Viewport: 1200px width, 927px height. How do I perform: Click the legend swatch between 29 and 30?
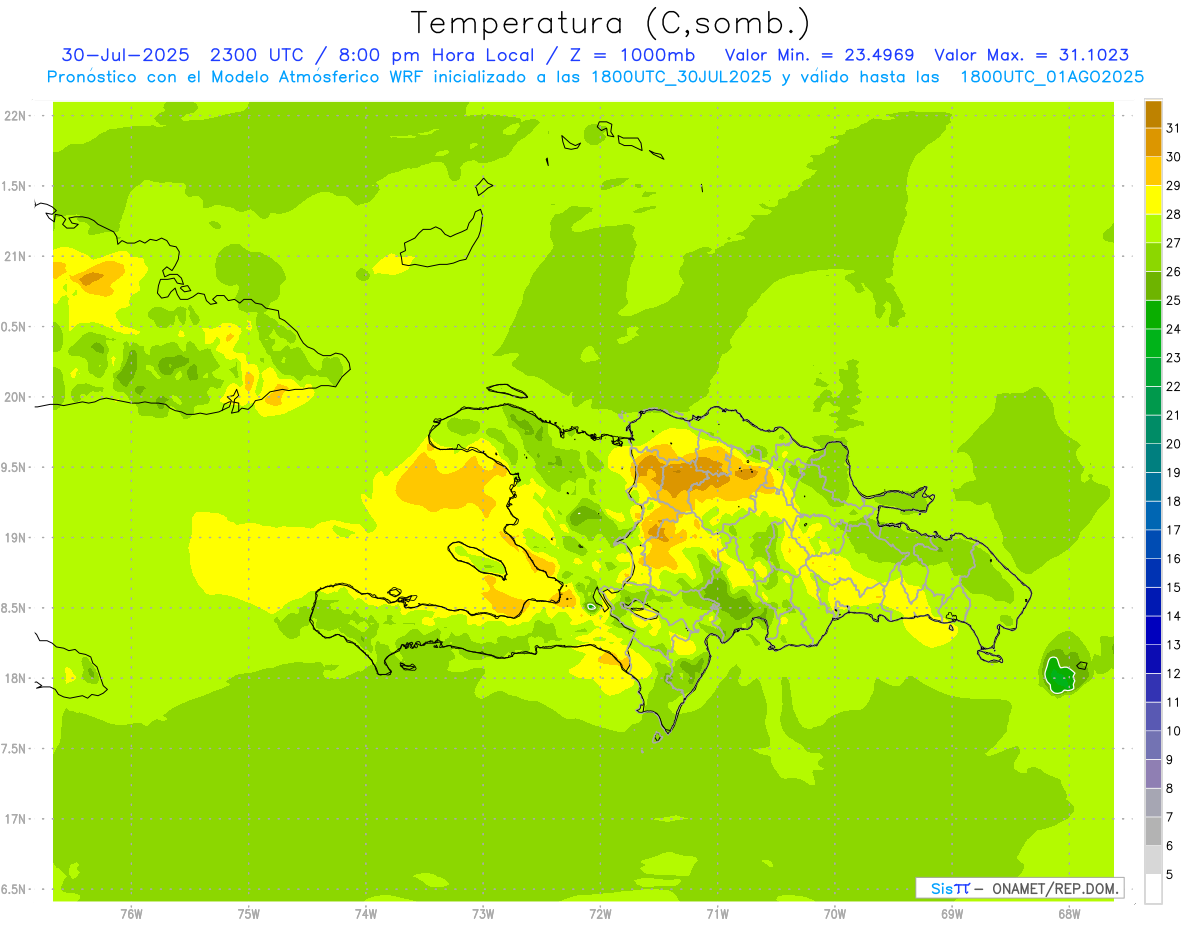[1153, 171]
